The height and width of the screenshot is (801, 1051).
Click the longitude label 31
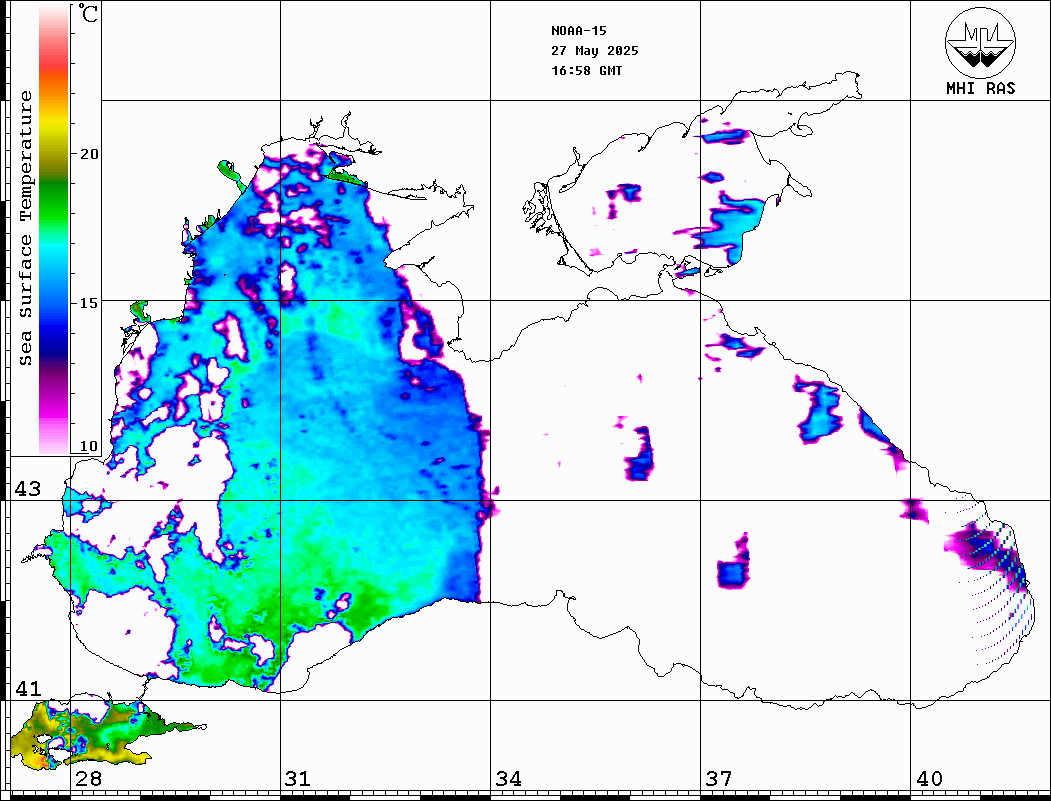pyautogui.click(x=298, y=778)
